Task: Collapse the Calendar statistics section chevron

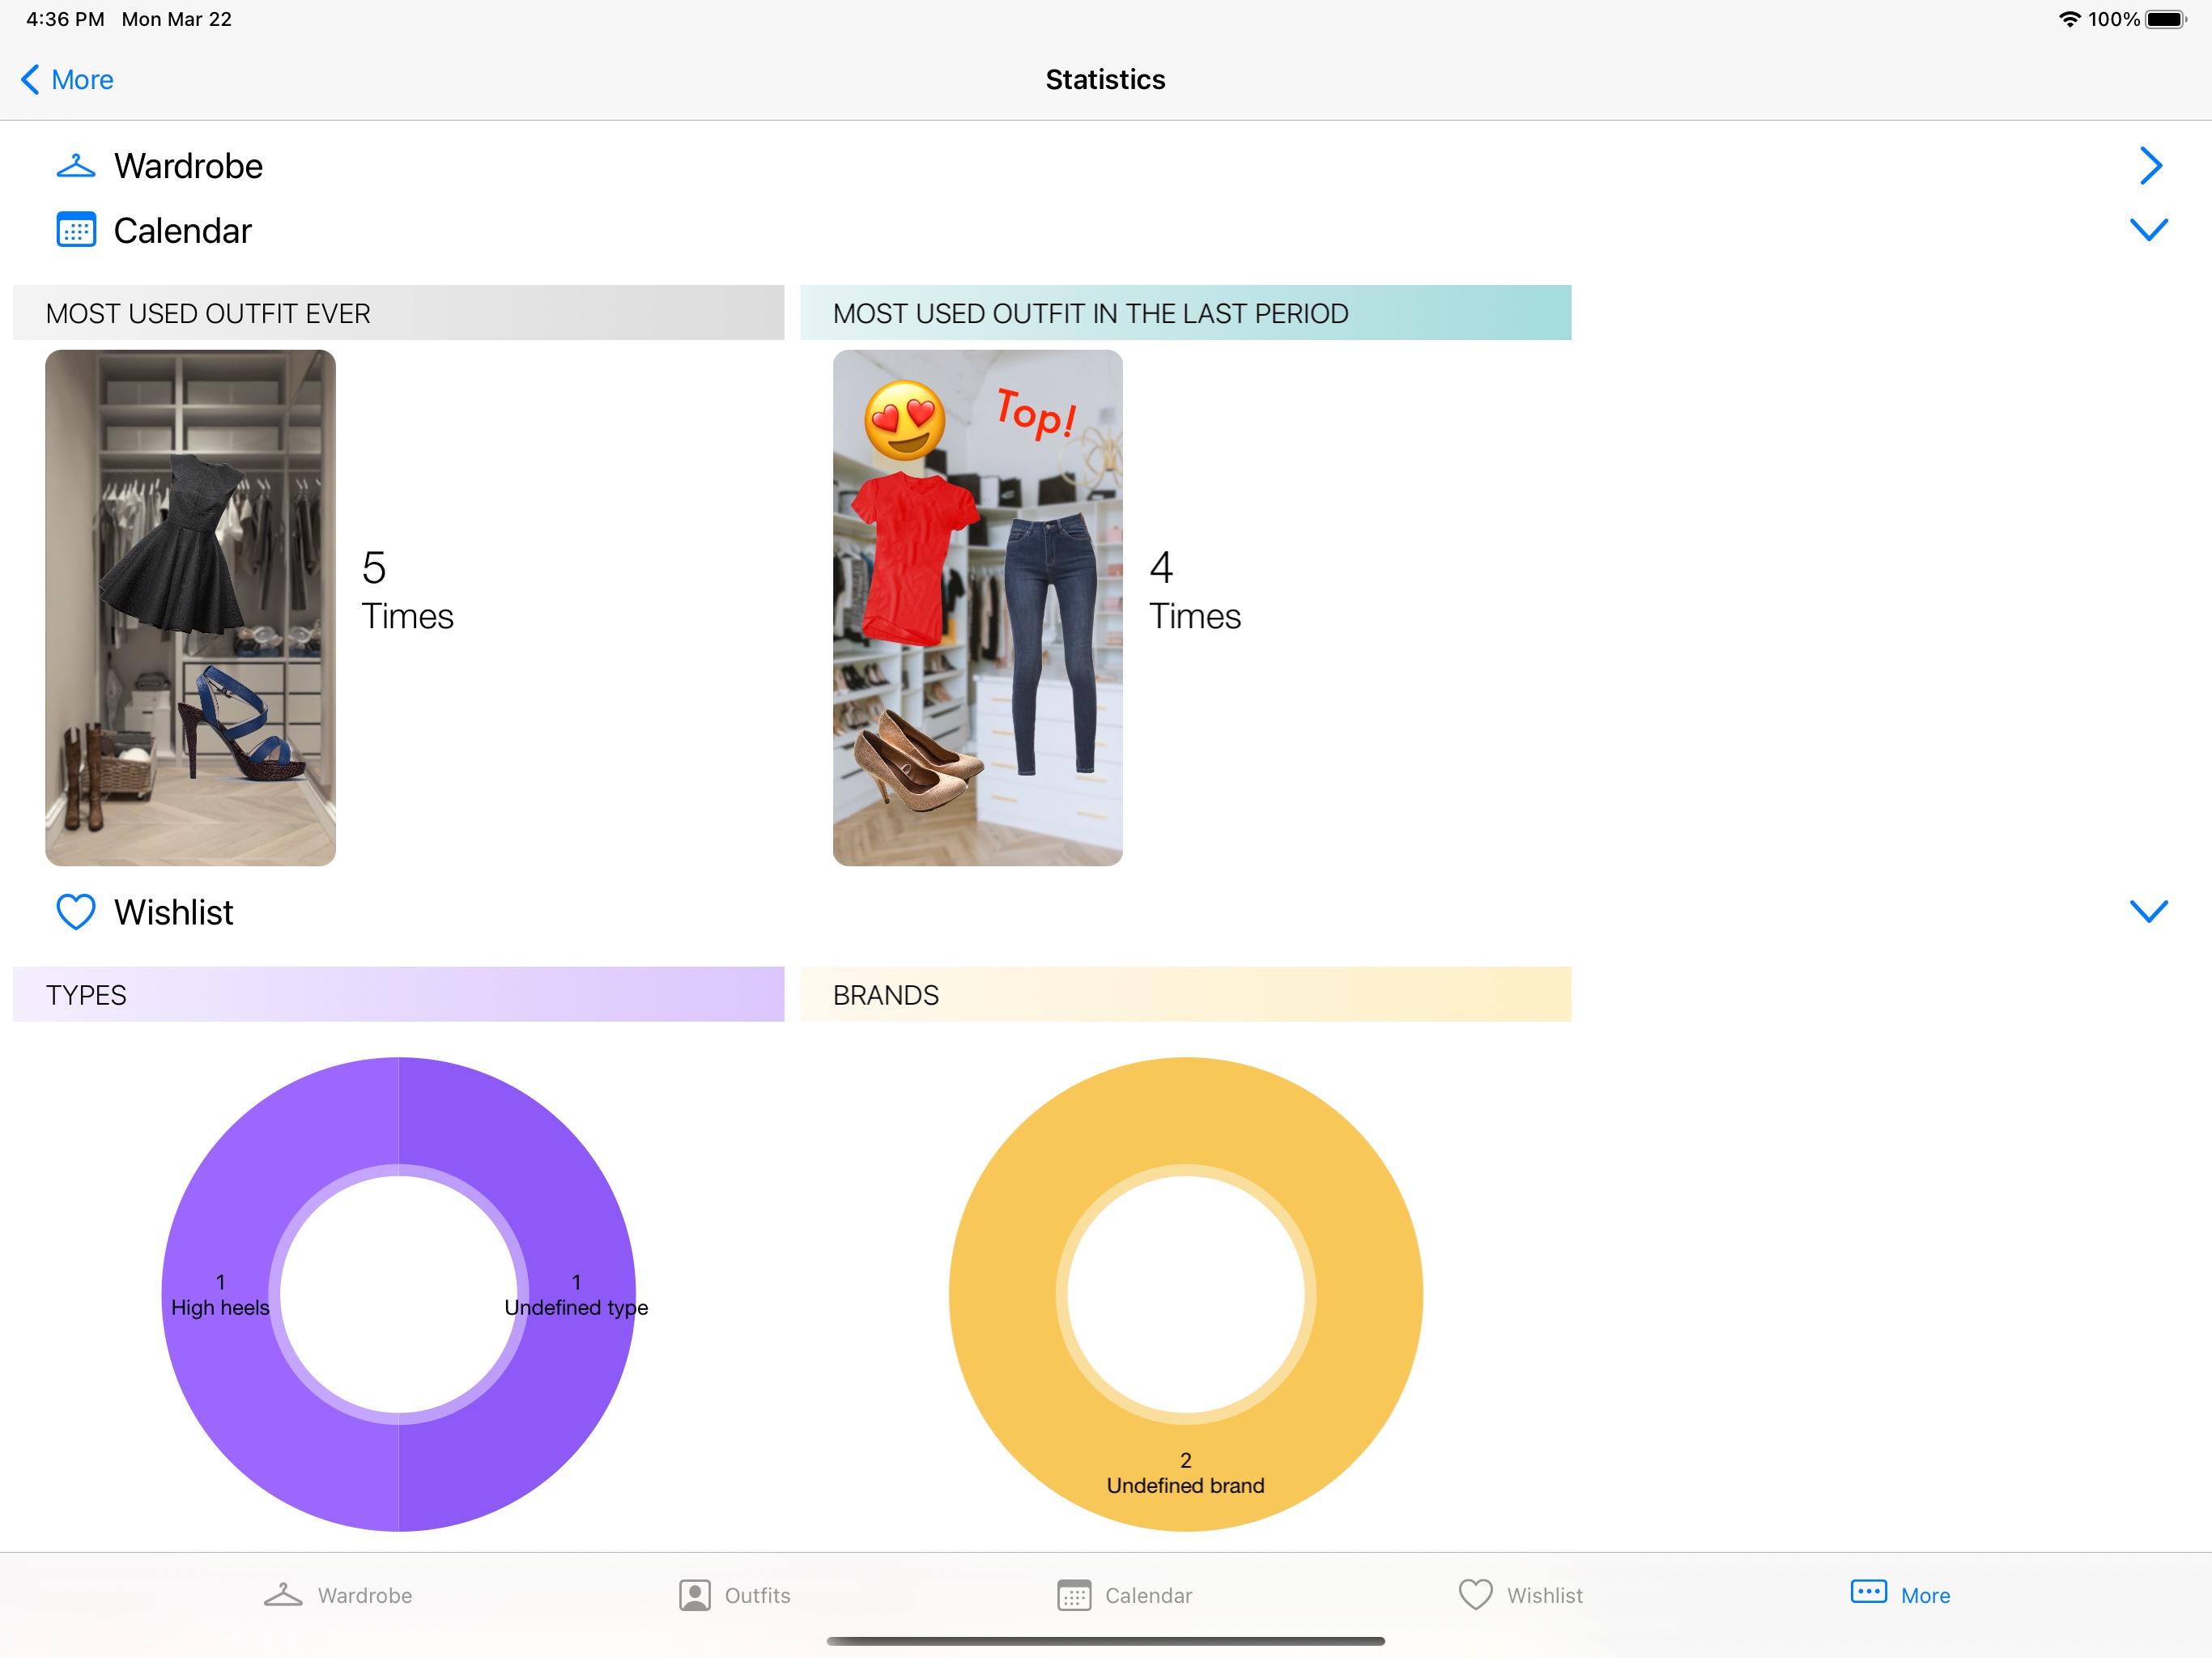Action: point(2149,230)
